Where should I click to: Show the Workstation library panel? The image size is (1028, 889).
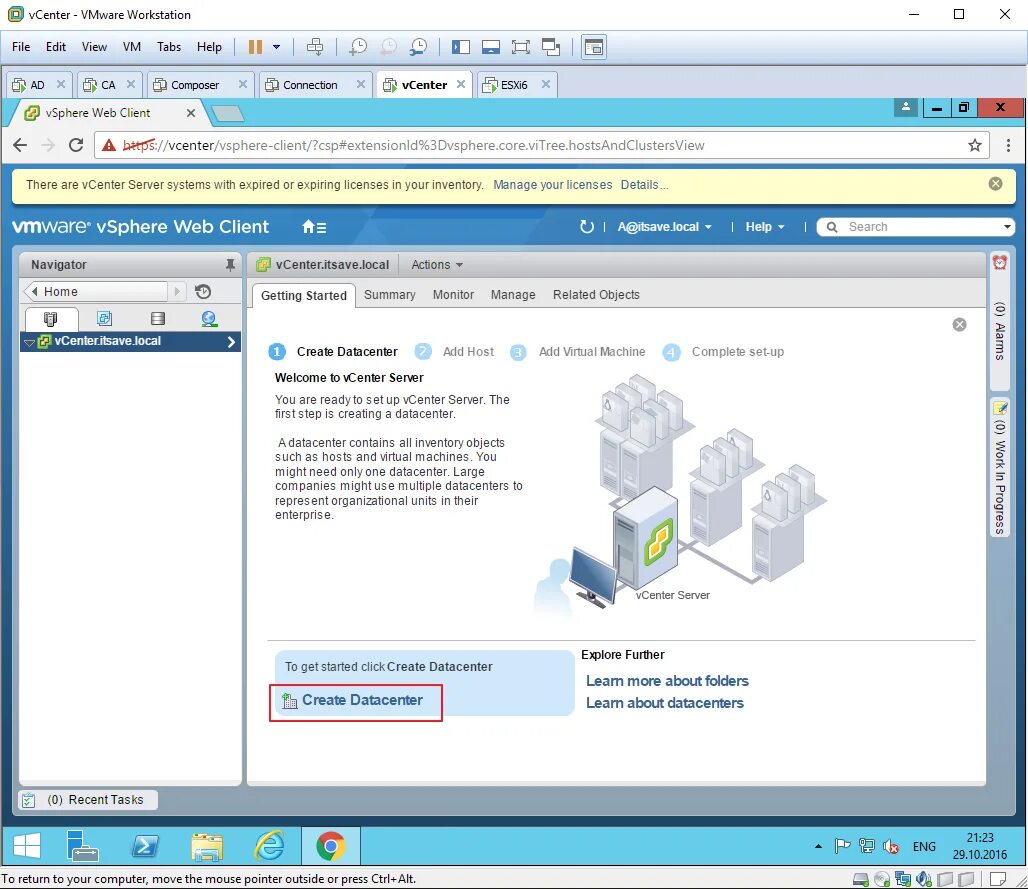tap(461, 47)
